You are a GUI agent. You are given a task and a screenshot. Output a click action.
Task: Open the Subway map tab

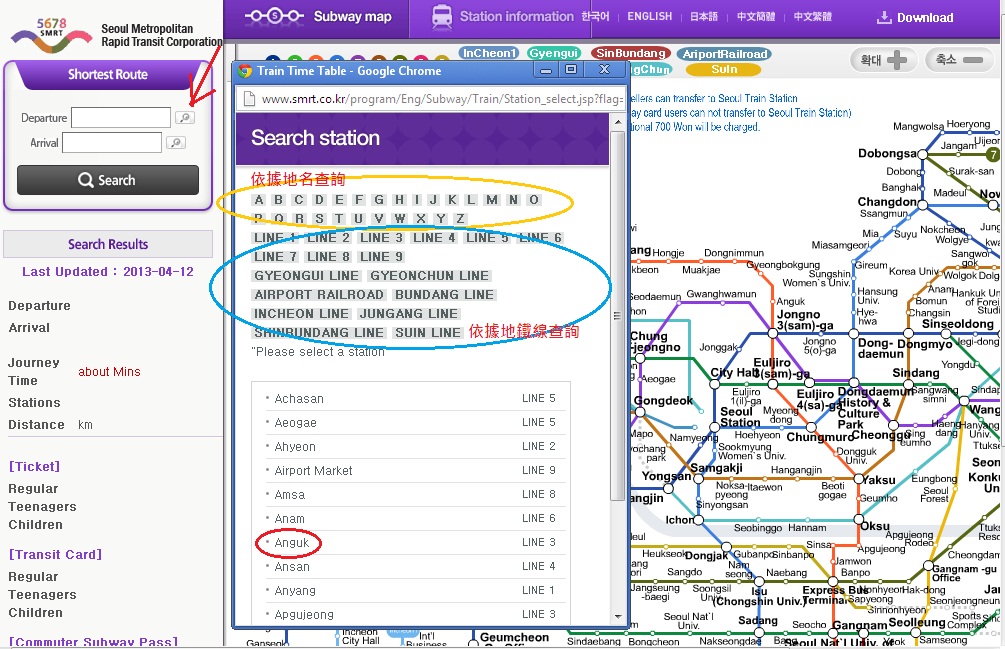(x=318, y=17)
